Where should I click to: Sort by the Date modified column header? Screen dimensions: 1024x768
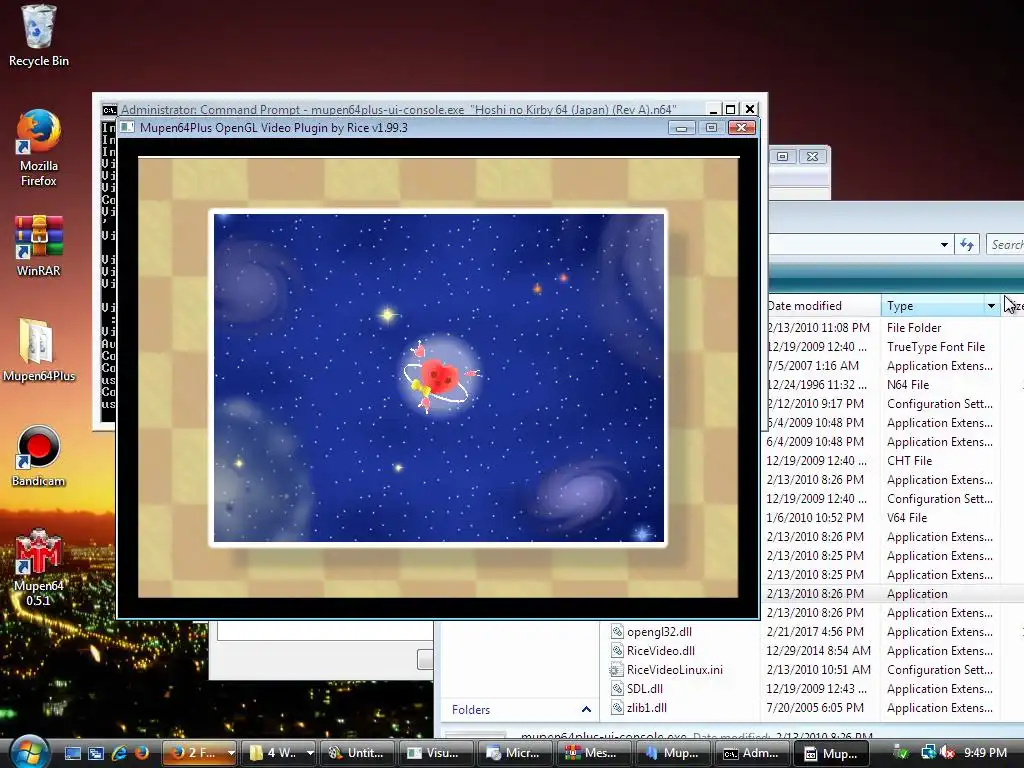(823, 306)
